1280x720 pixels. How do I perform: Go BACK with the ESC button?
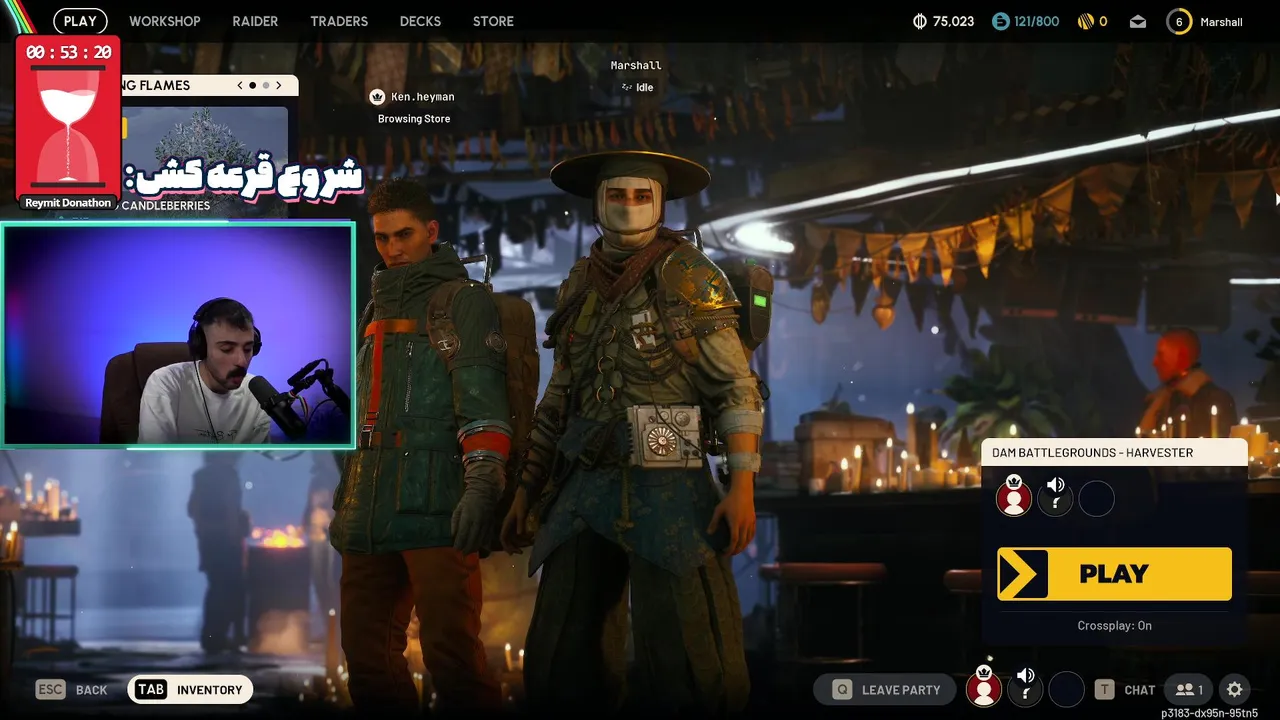coord(71,689)
